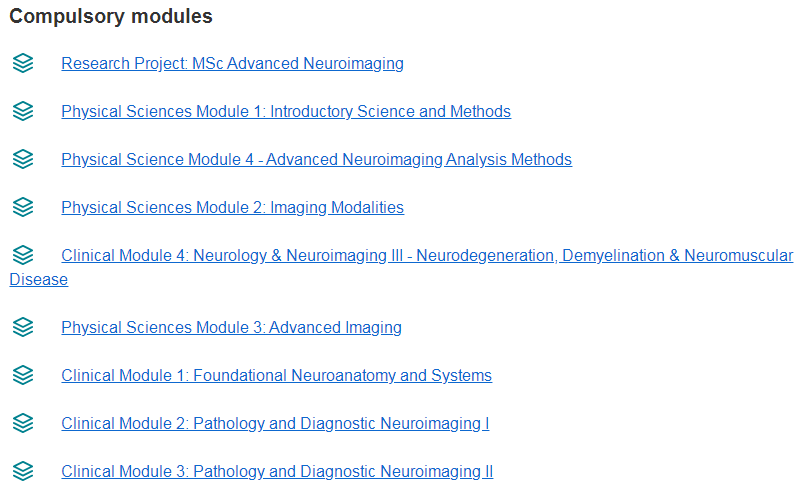799x485 pixels.
Task: Click the stack icon beside Clinical Module 2
Action: [x=23, y=423]
